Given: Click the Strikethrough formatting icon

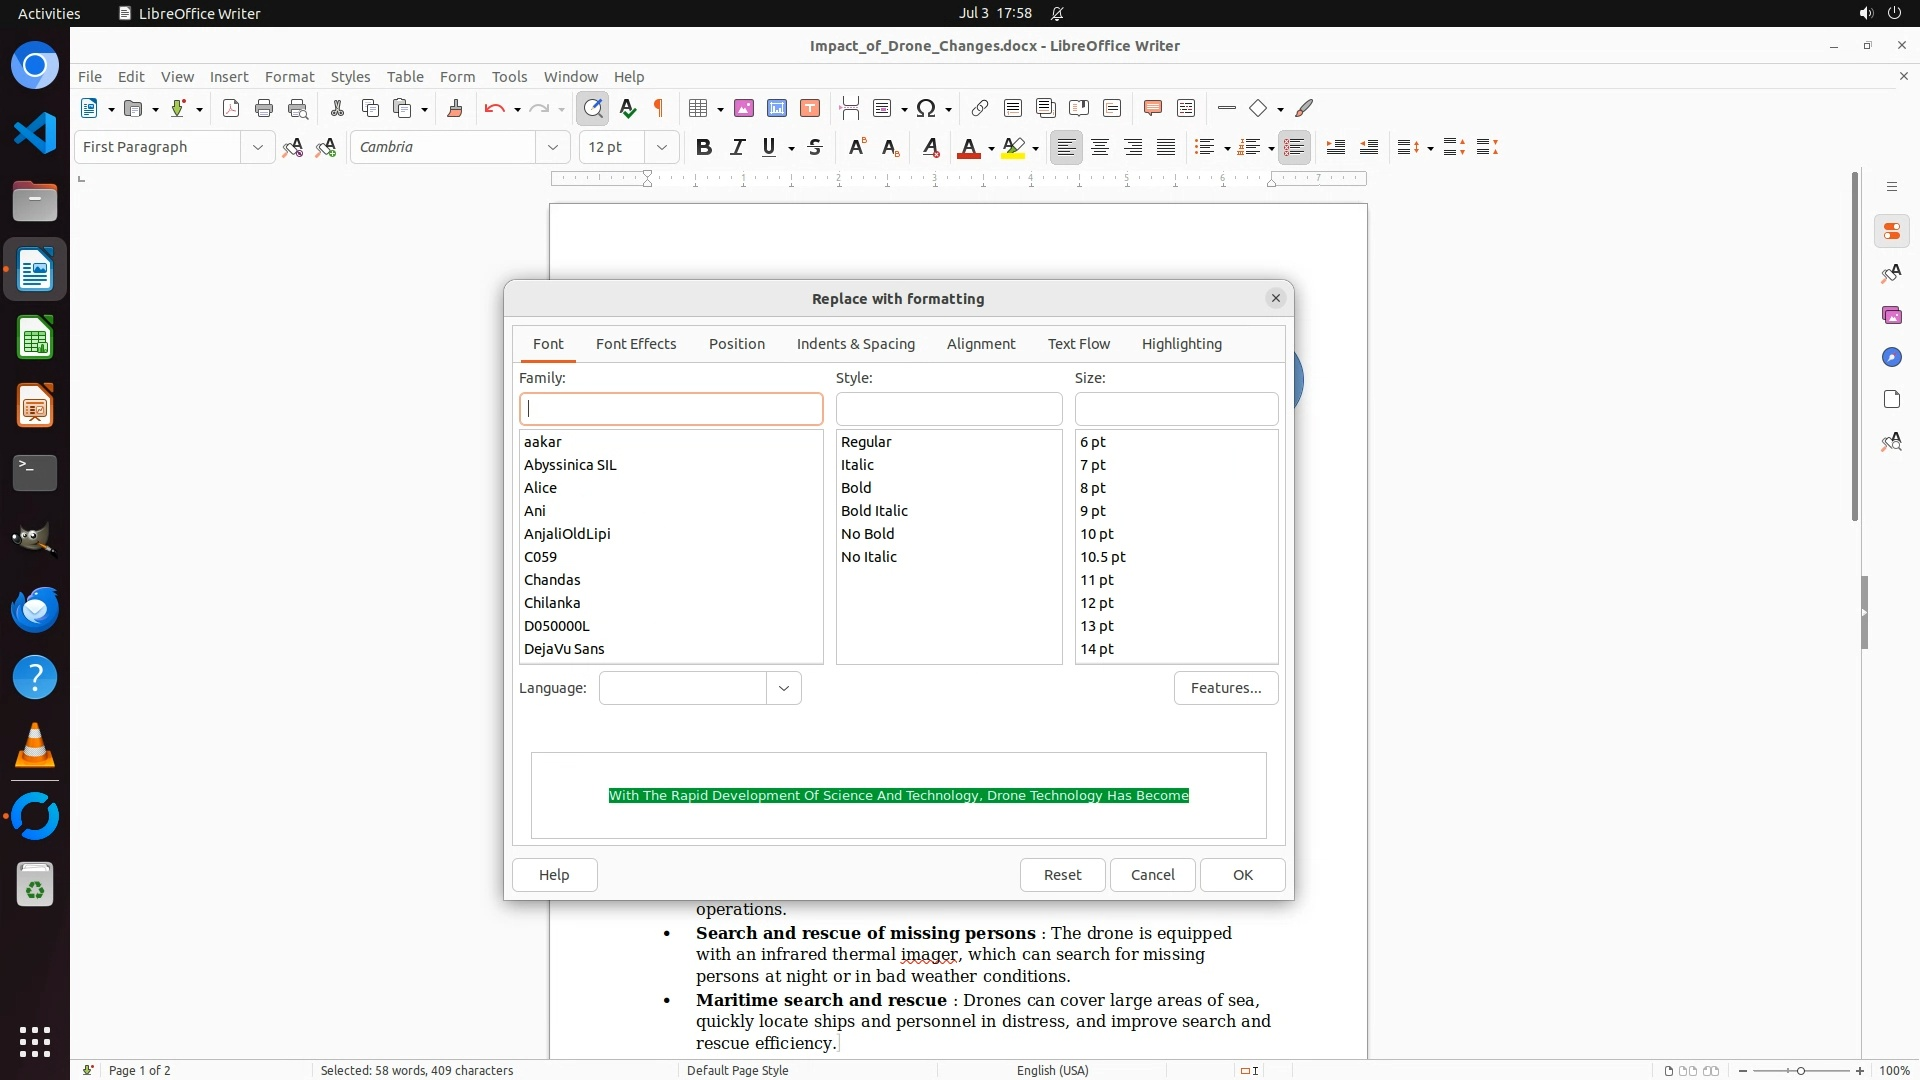Looking at the screenshot, I should click(815, 147).
